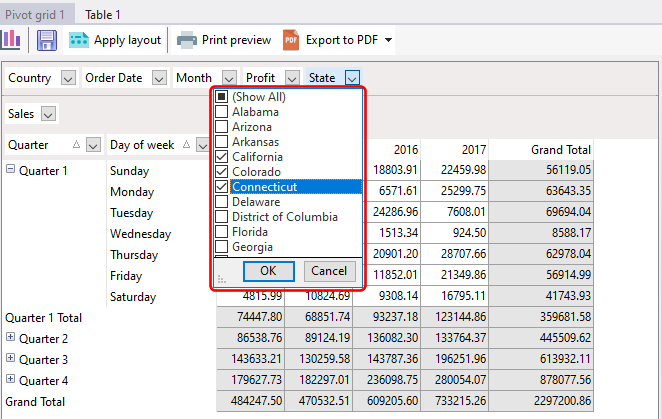Click the Day of week sort arrow
This screenshot has width=662, height=419.
(187, 145)
